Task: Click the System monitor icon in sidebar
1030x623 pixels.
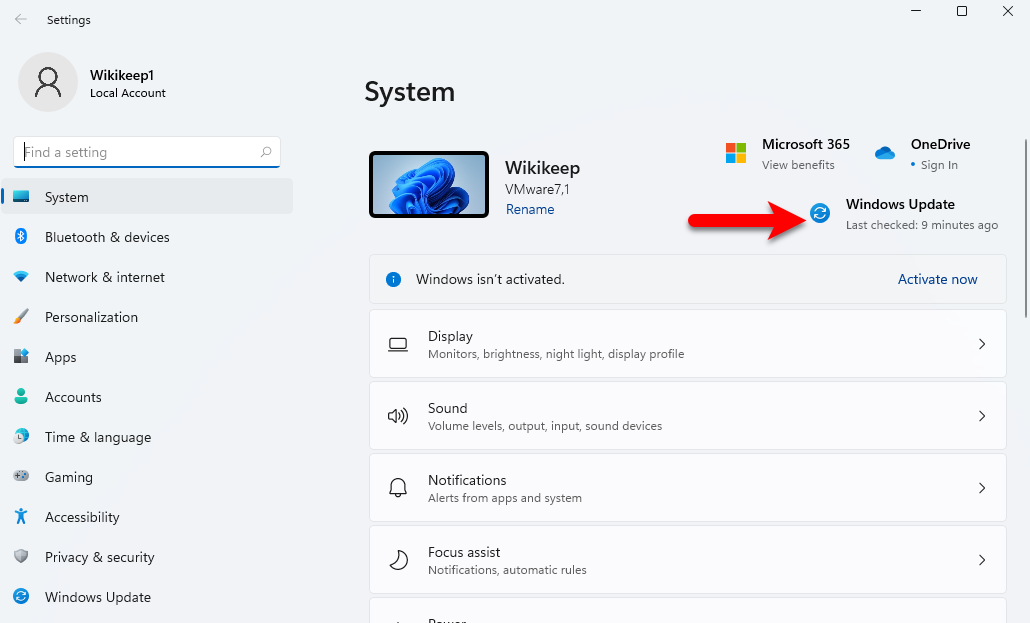Action: click(x=21, y=196)
